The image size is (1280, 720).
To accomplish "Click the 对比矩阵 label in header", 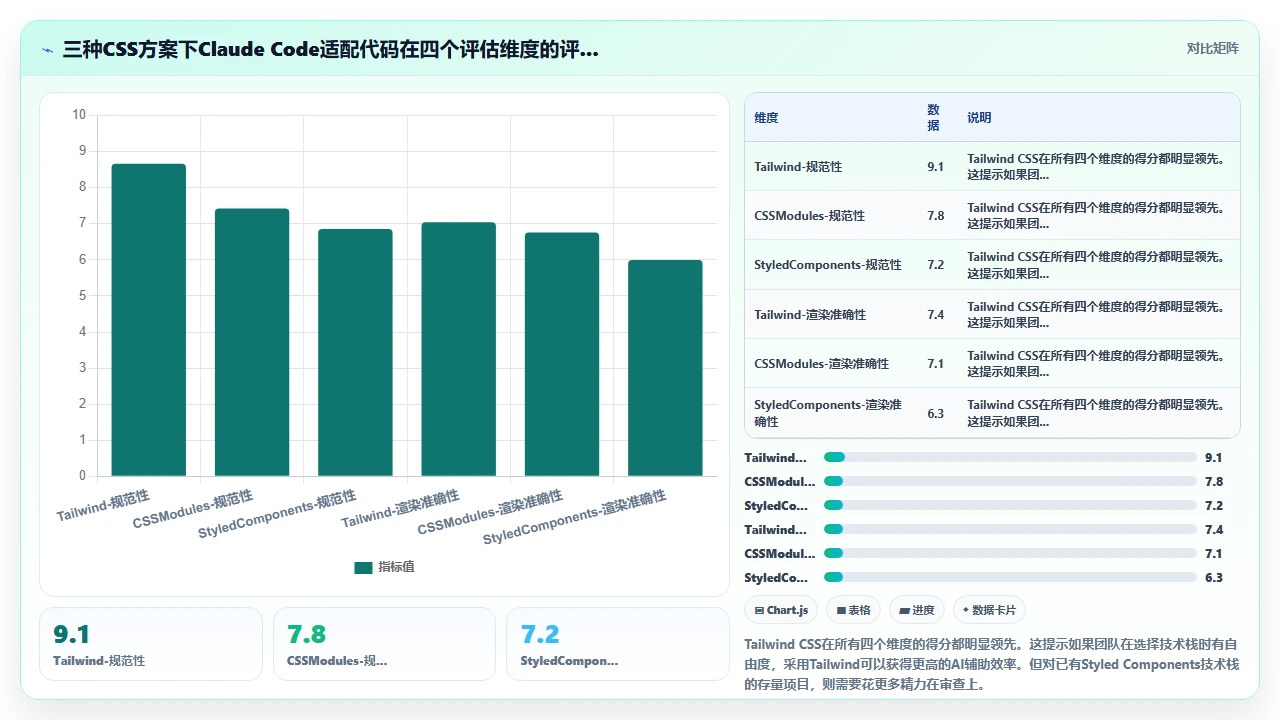I will 1212,49.
